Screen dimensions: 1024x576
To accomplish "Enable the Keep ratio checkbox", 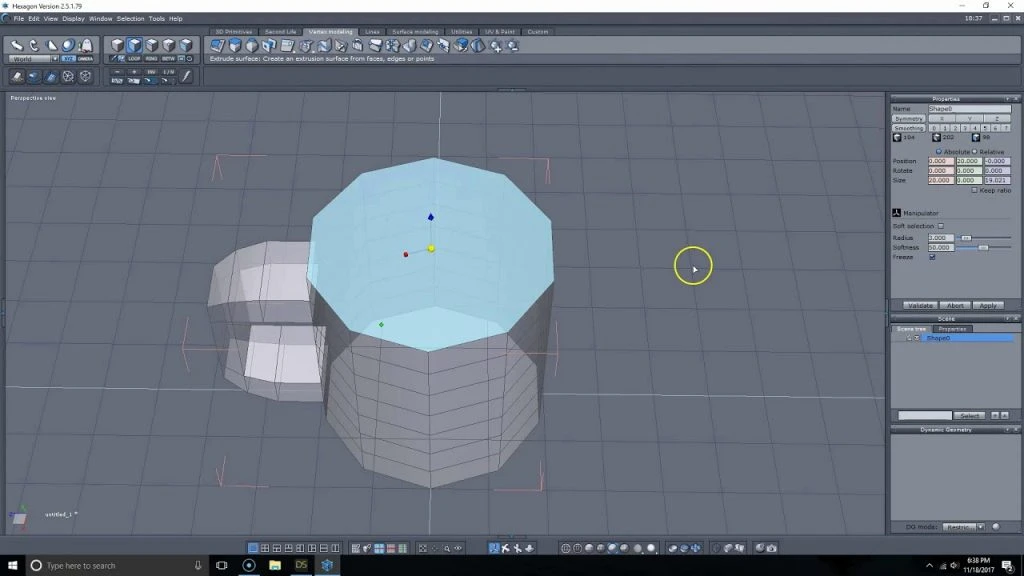I will [x=974, y=190].
